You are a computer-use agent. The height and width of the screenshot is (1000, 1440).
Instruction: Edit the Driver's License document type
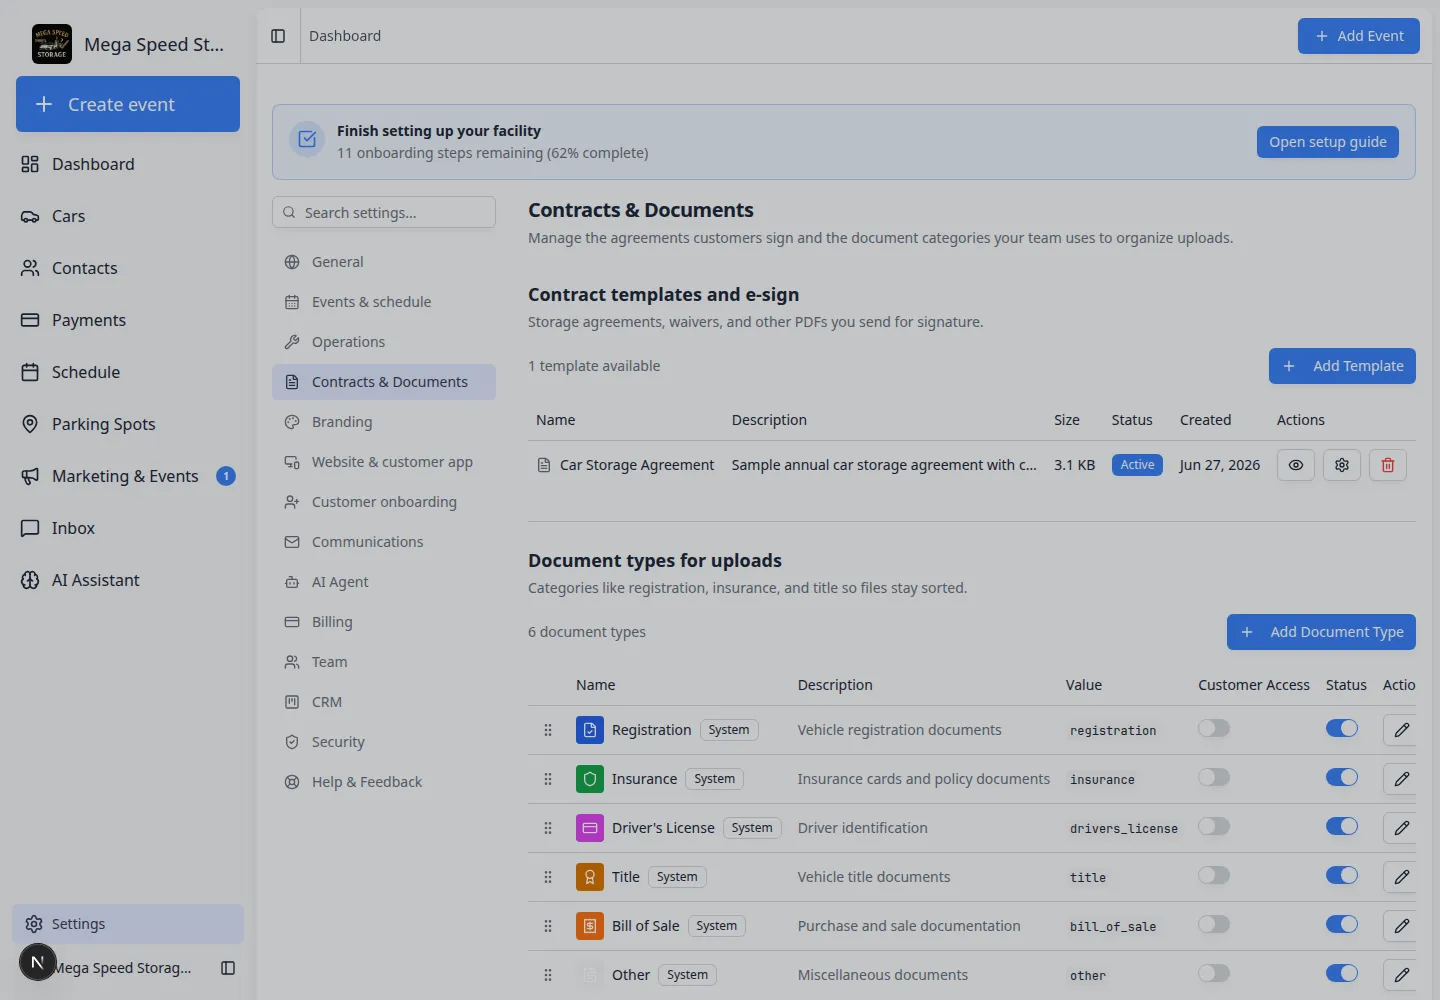point(1402,828)
